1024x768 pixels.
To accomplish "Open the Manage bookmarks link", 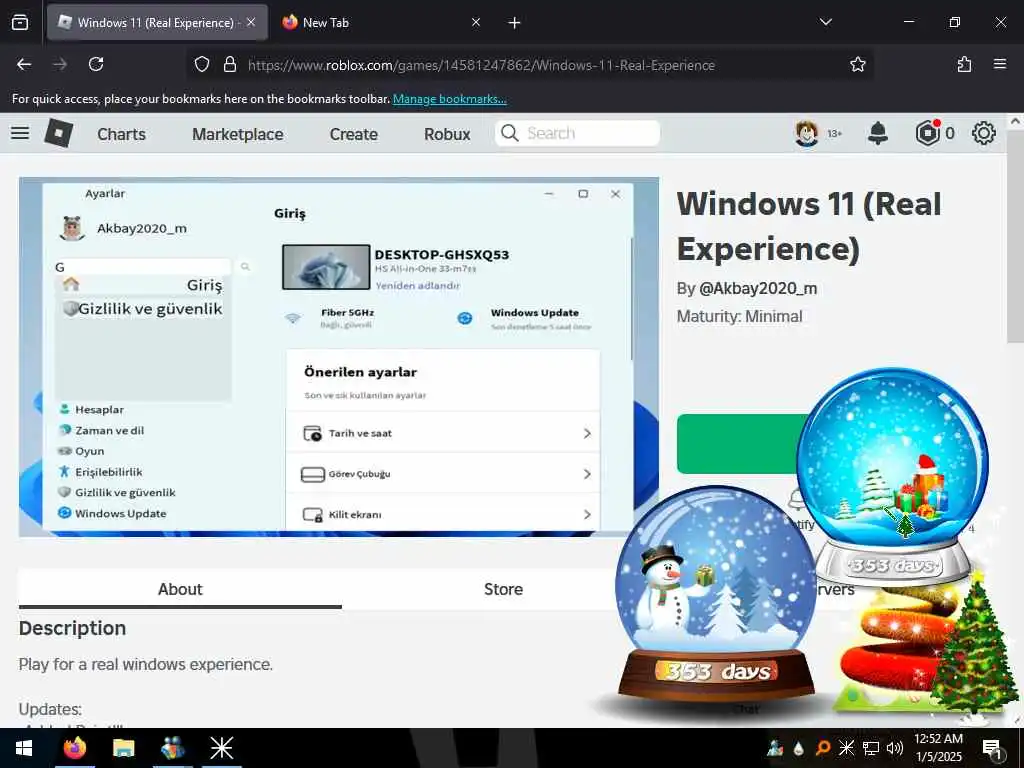I will [449, 99].
